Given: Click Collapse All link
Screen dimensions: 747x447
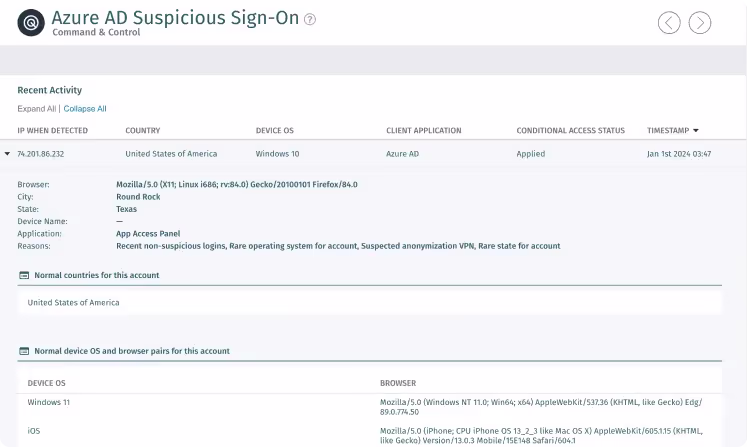Looking at the screenshot, I should [x=85, y=109].
